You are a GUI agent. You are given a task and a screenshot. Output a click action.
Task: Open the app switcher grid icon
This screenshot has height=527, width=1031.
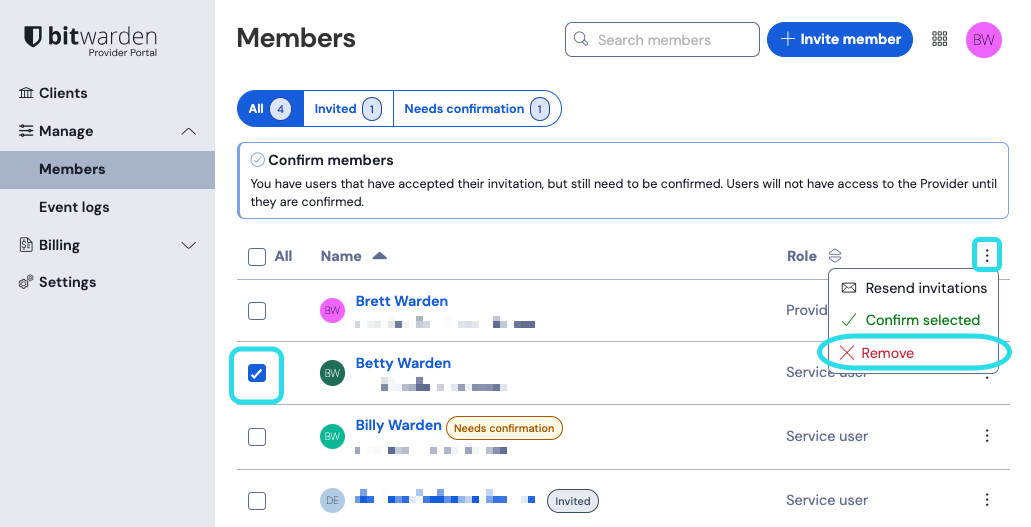pyautogui.click(x=939, y=39)
